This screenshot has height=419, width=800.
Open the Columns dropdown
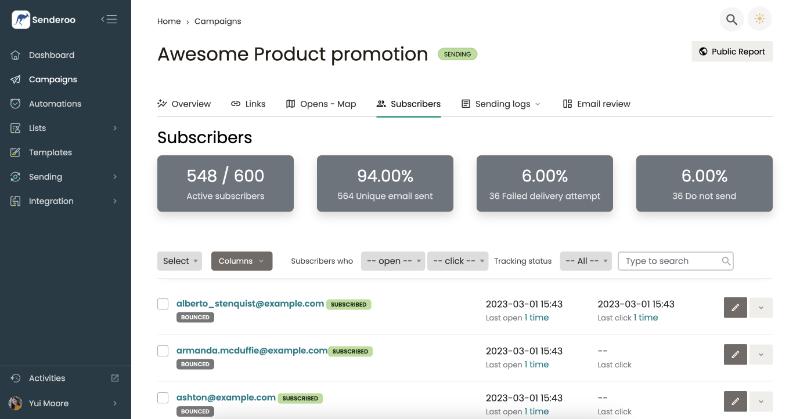tap(241, 261)
